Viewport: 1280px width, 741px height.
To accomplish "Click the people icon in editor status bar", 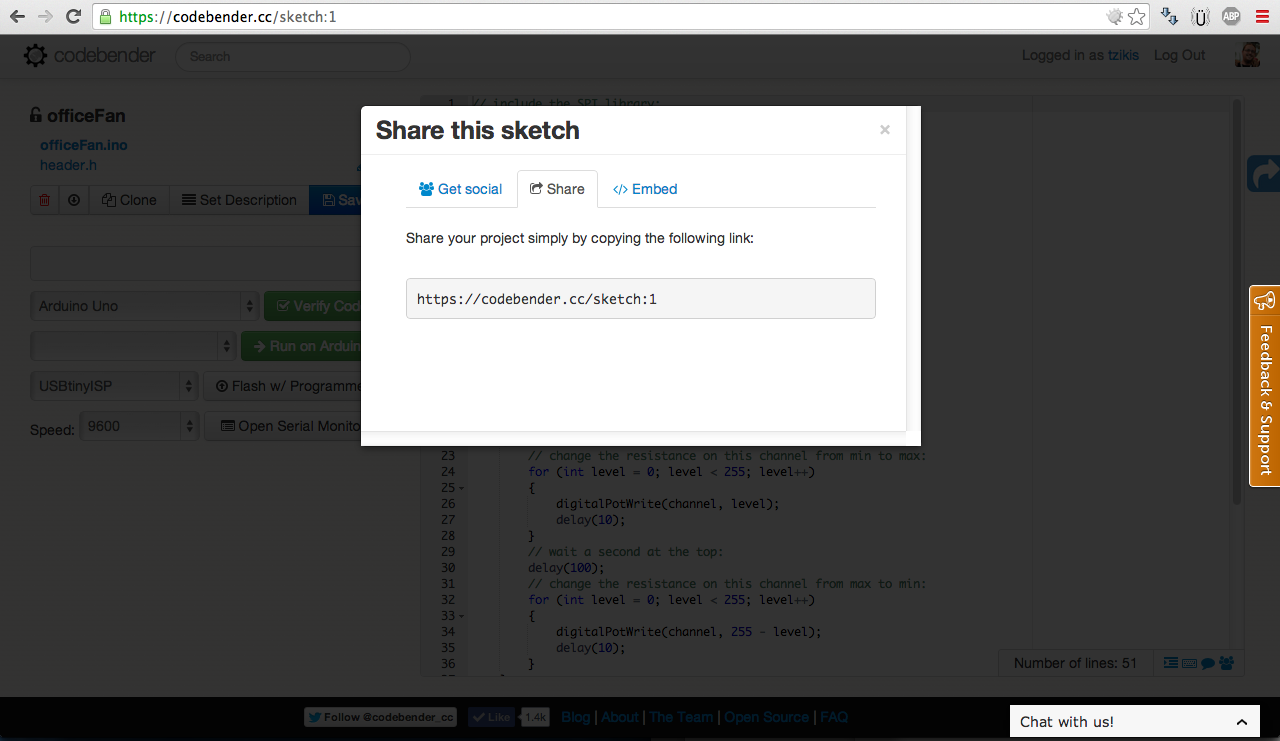I will (1226, 663).
